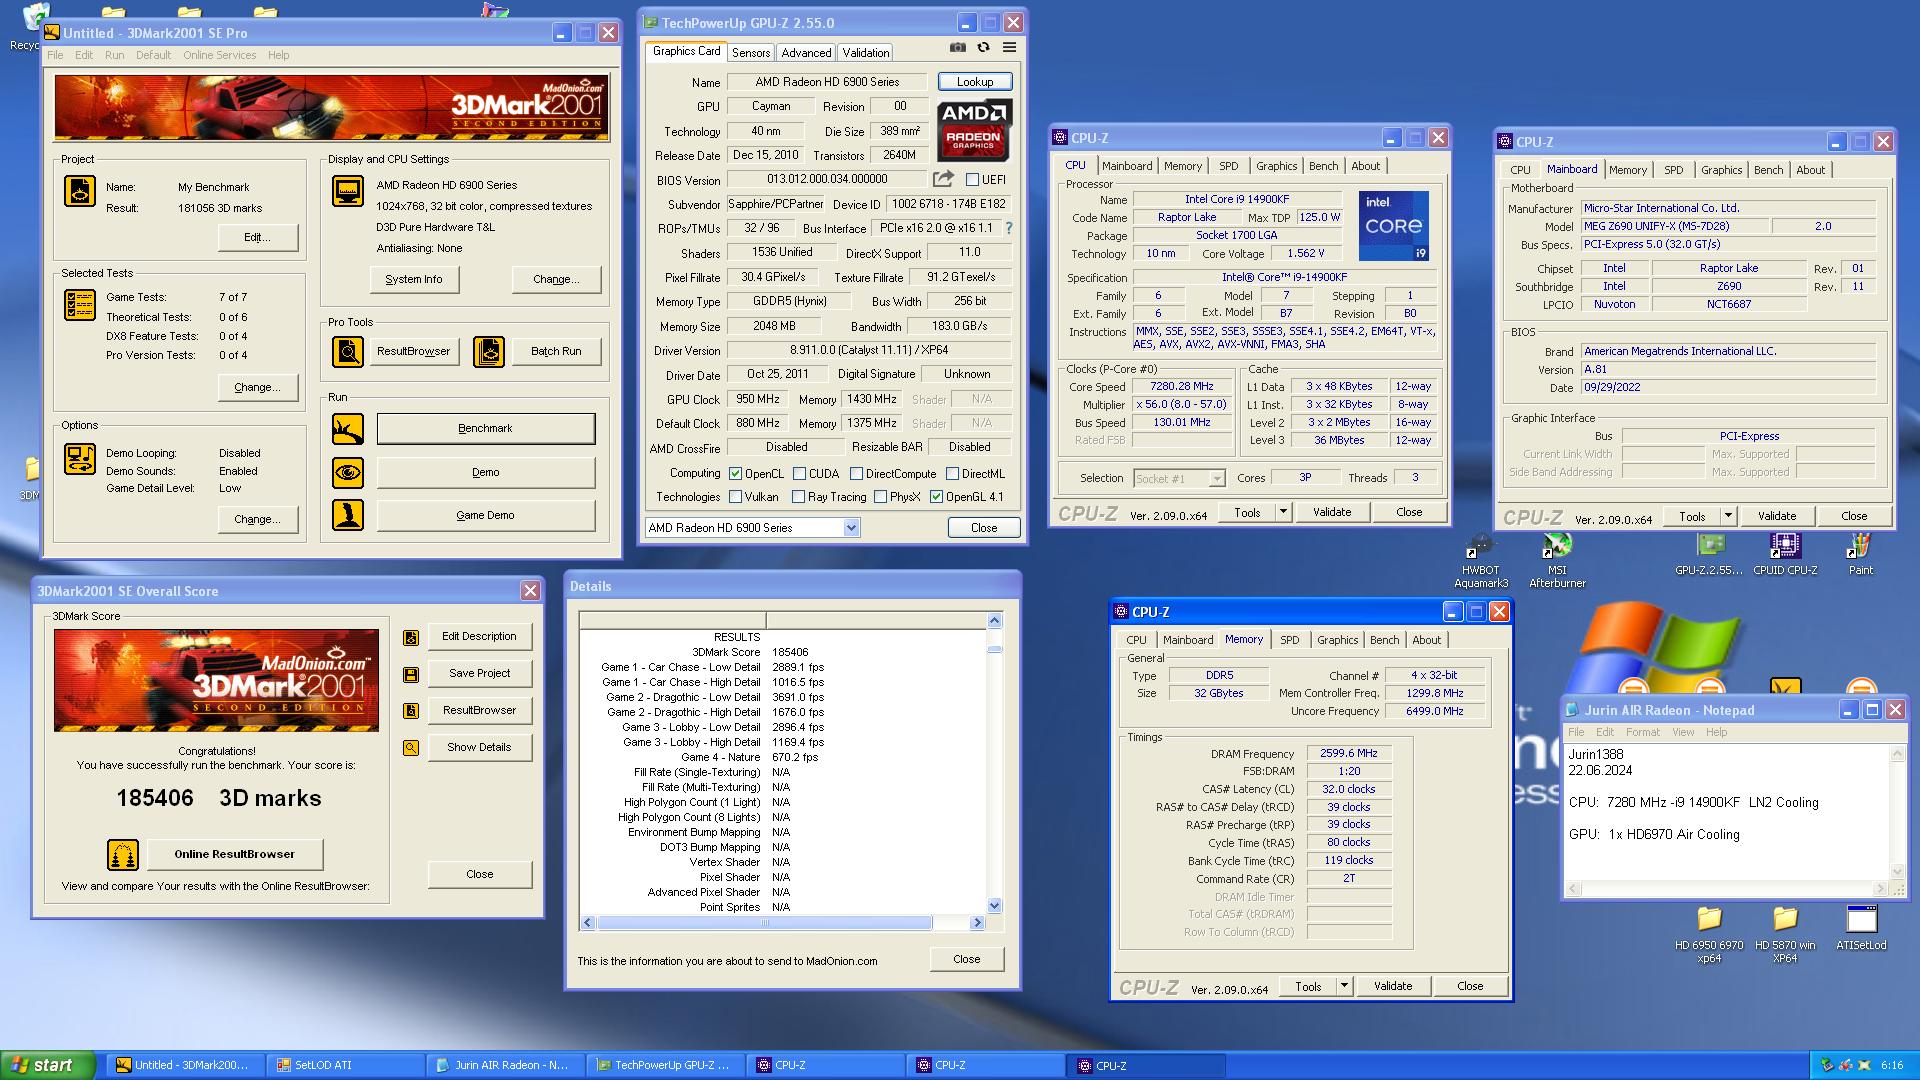Open CPUID CPU-Z desktop icon

pos(1785,555)
